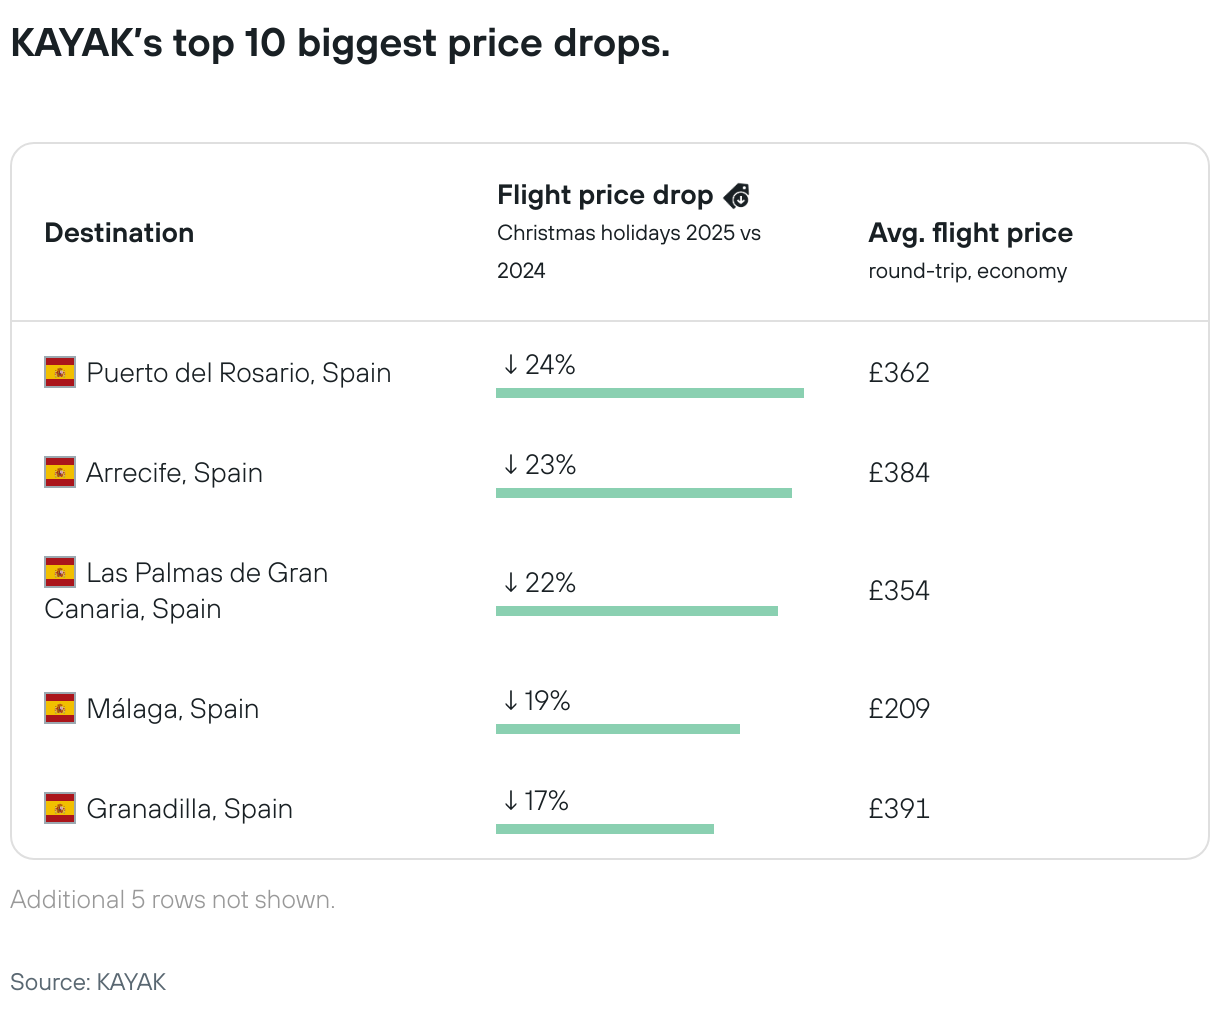Click the down arrow beside 24%

[x=510, y=365]
